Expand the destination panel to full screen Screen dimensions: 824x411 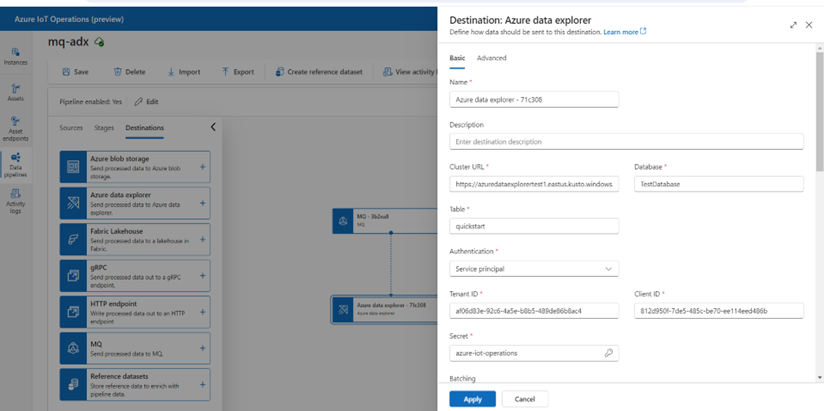click(x=793, y=25)
